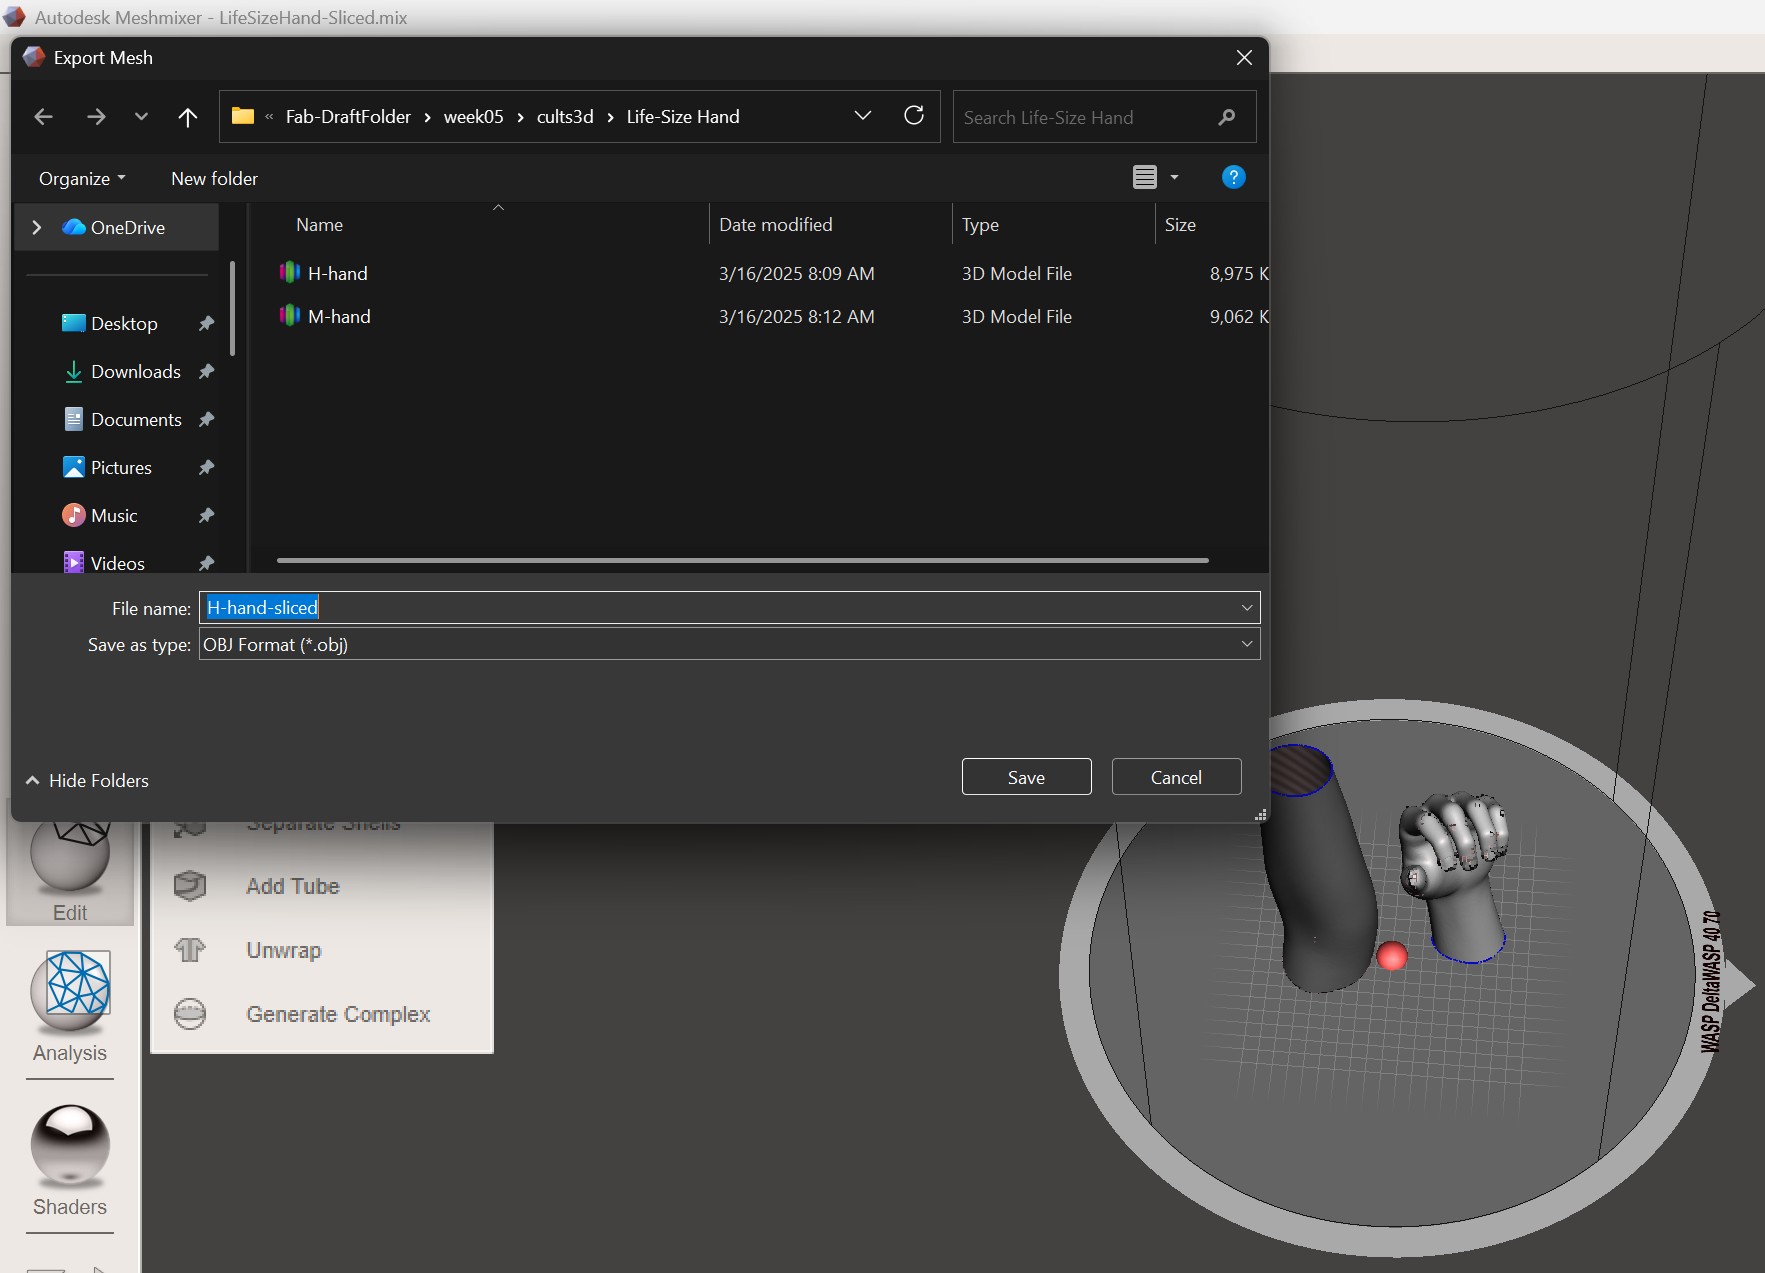Close the Export Mesh dialog
This screenshot has height=1273, width=1765.
(x=1244, y=58)
